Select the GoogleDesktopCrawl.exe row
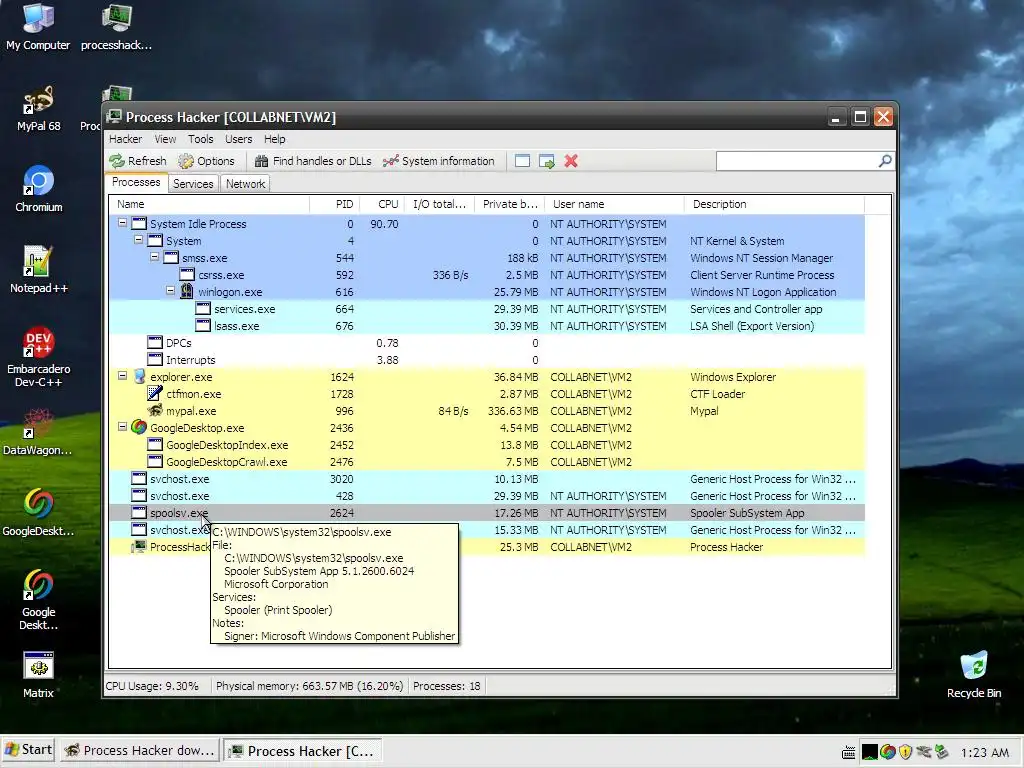The image size is (1024, 768). coord(487,462)
